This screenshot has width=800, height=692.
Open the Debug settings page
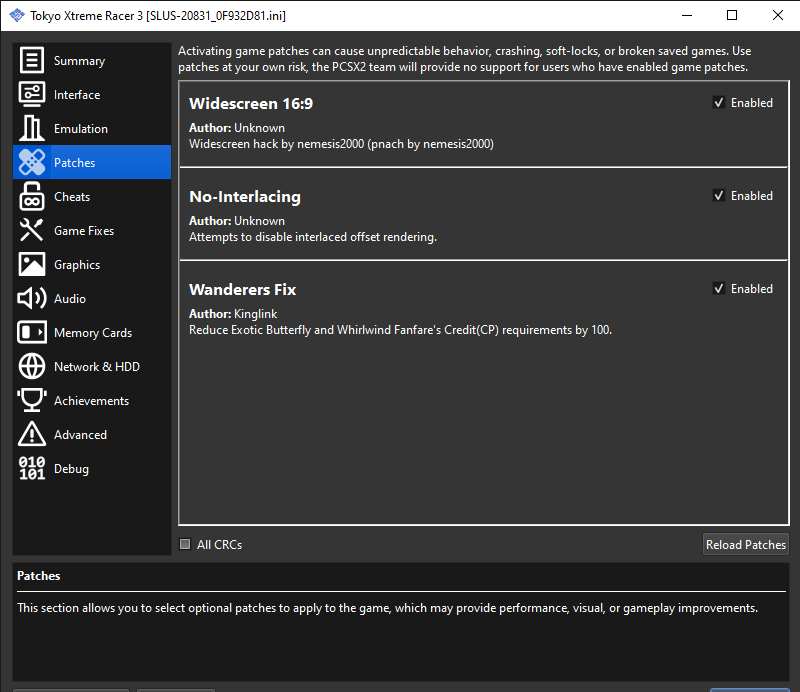tap(92, 468)
